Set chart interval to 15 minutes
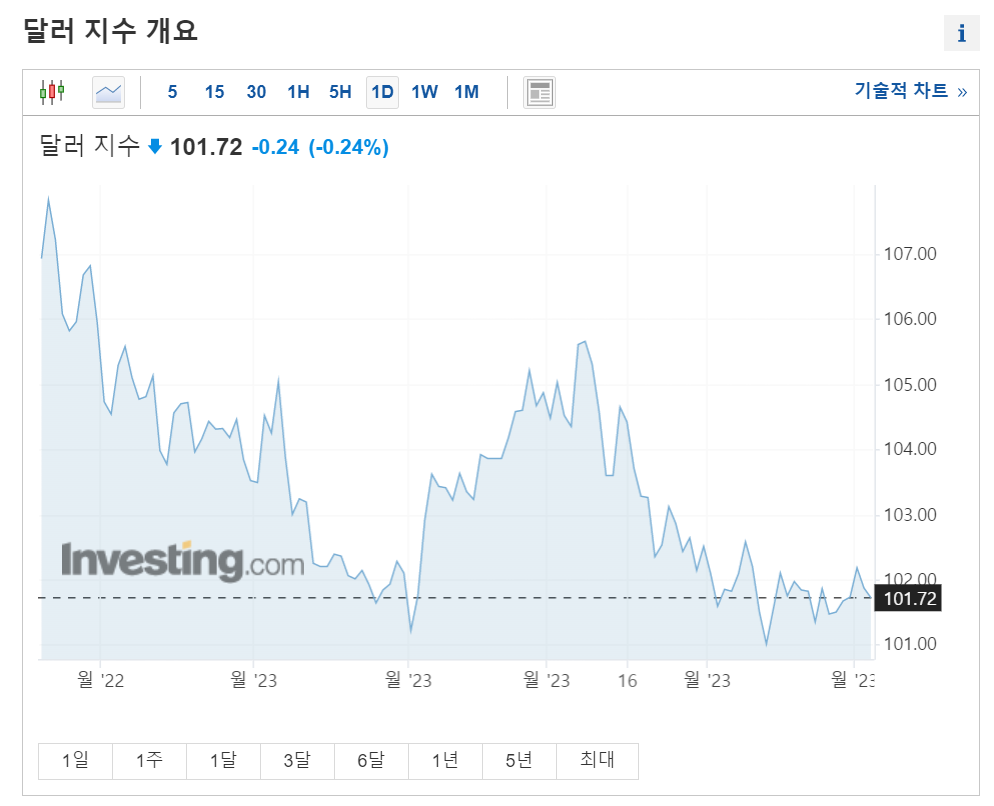 (214, 92)
